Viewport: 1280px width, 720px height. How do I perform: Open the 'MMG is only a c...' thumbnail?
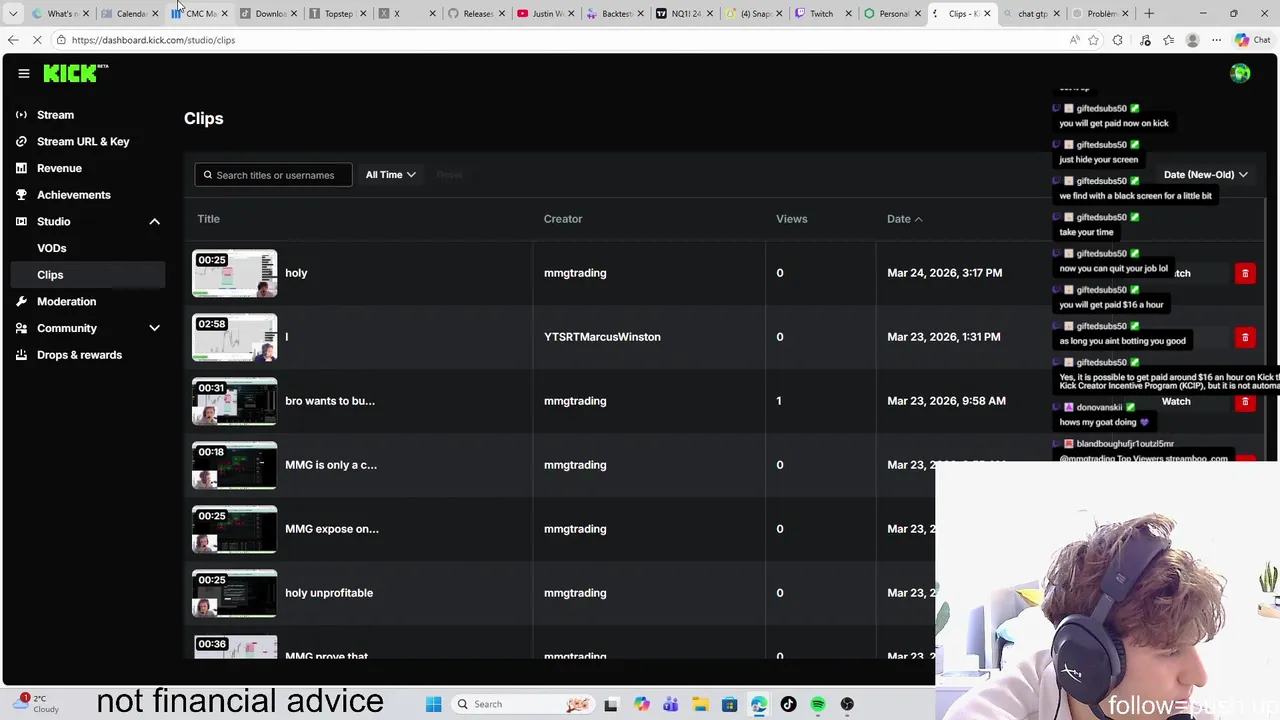click(234, 465)
